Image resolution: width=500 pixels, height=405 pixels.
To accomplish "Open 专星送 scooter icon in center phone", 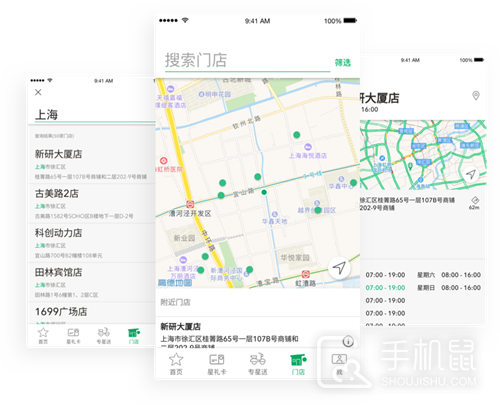I will pyautogui.click(x=258, y=359).
